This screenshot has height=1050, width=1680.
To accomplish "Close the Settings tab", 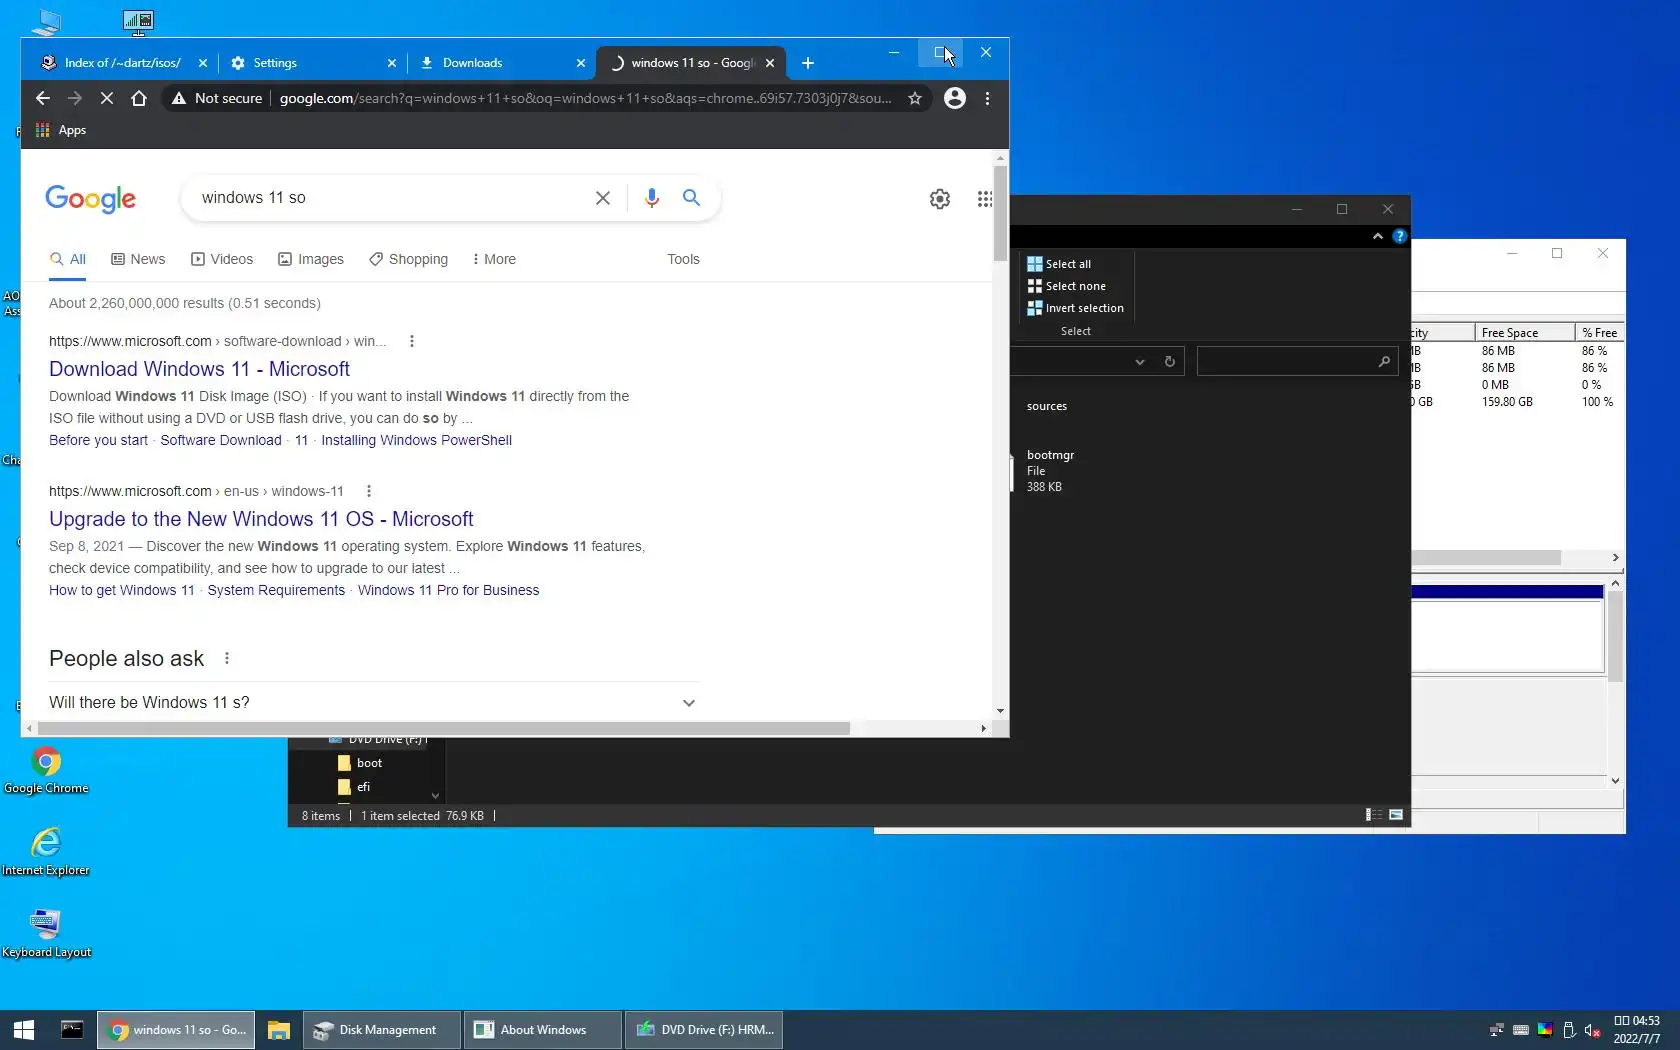I will click(392, 63).
